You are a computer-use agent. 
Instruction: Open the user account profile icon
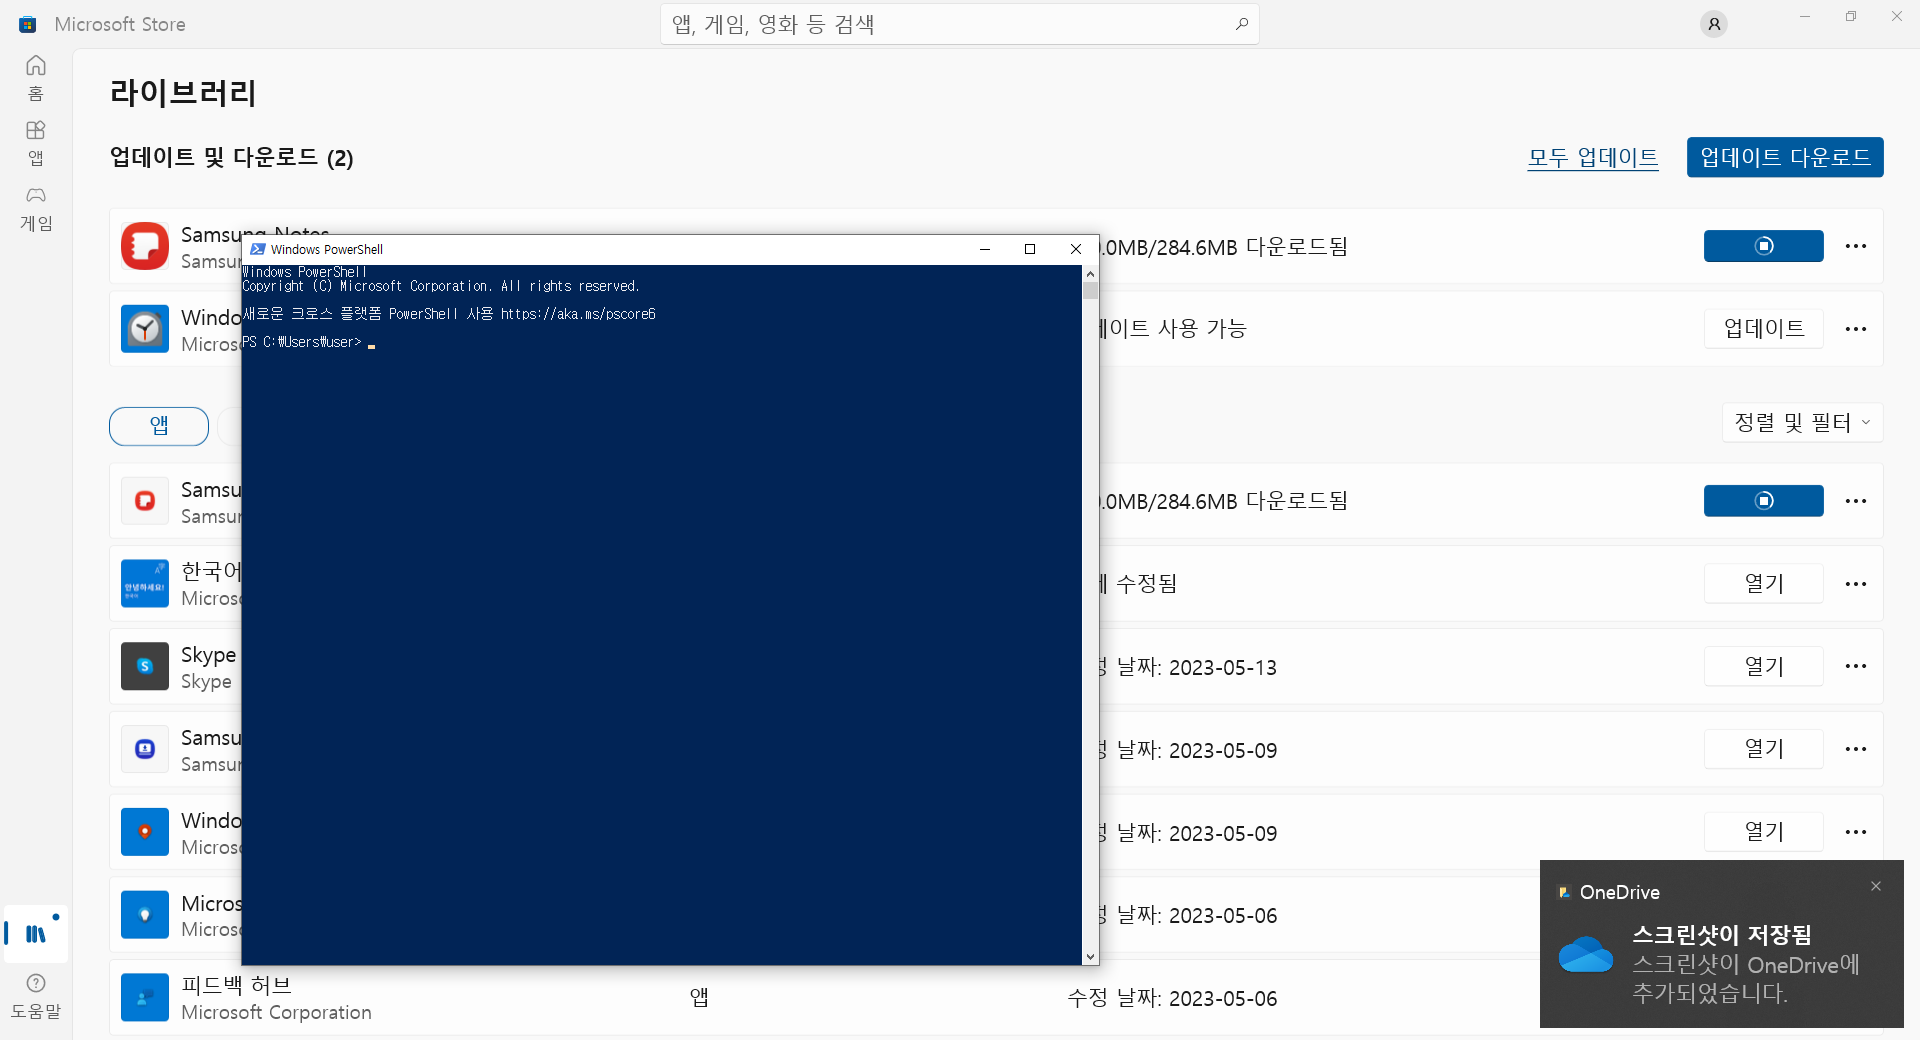[1714, 24]
